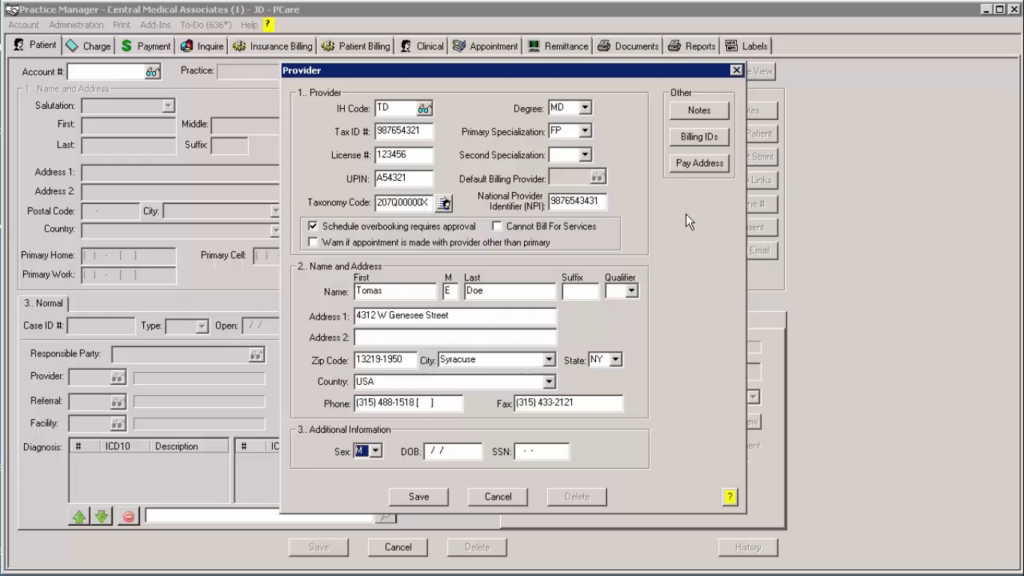Click Taxonomy Code lookup icon
The image size is (1024, 576).
click(x=444, y=203)
